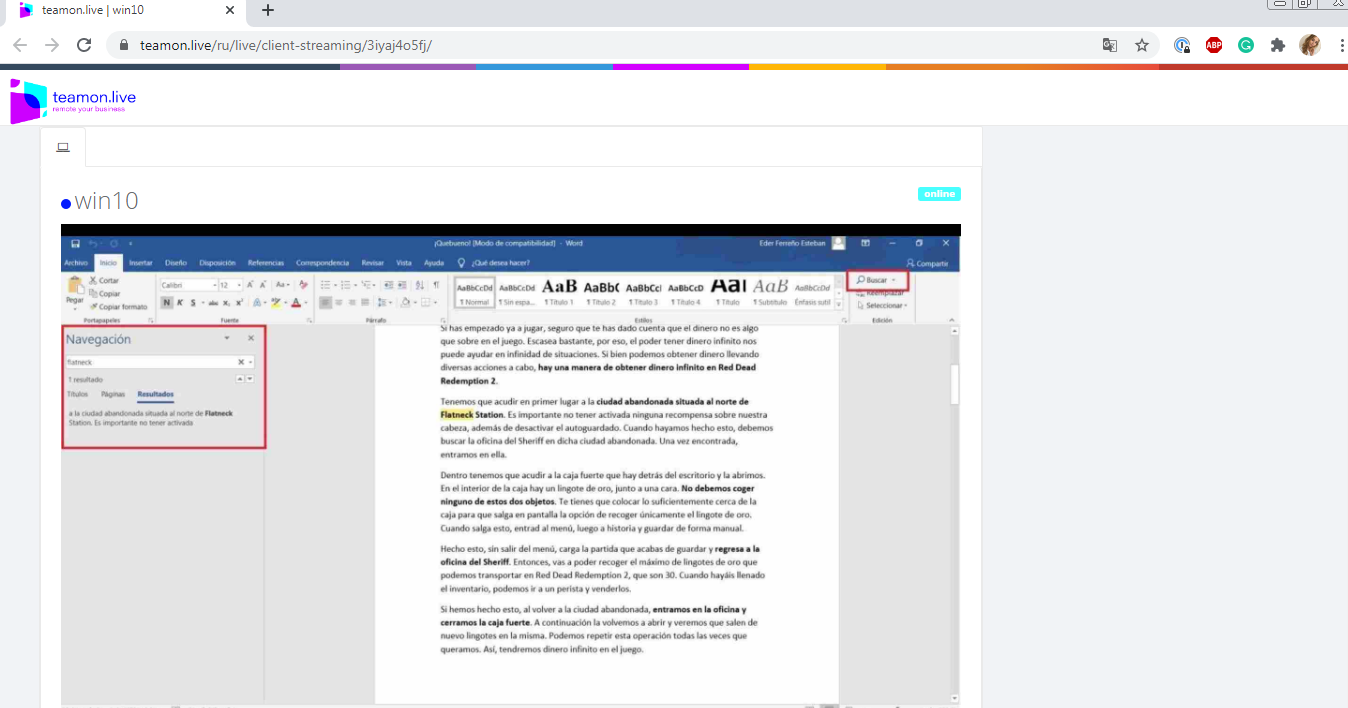This screenshot has width=1348, height=708.
Task: Apply superscript x² formatting
Action: tap(239, 302)
